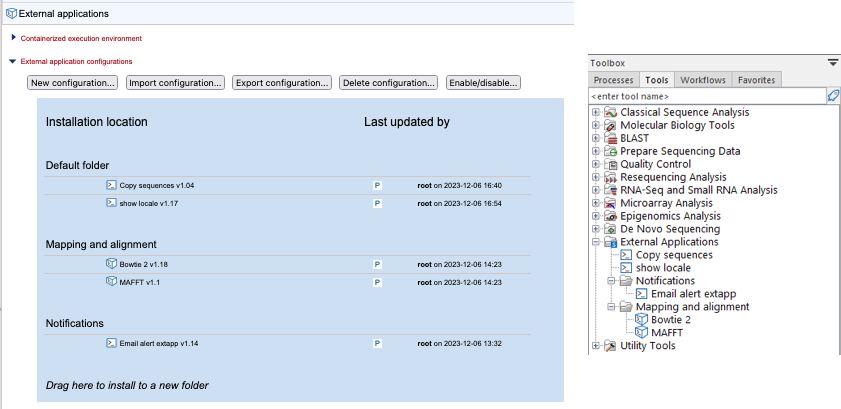Image resolution: width=841 pixels, height=409 pixels.
Task: Click the P badge in MAFFT row
Action: [377, 282]
